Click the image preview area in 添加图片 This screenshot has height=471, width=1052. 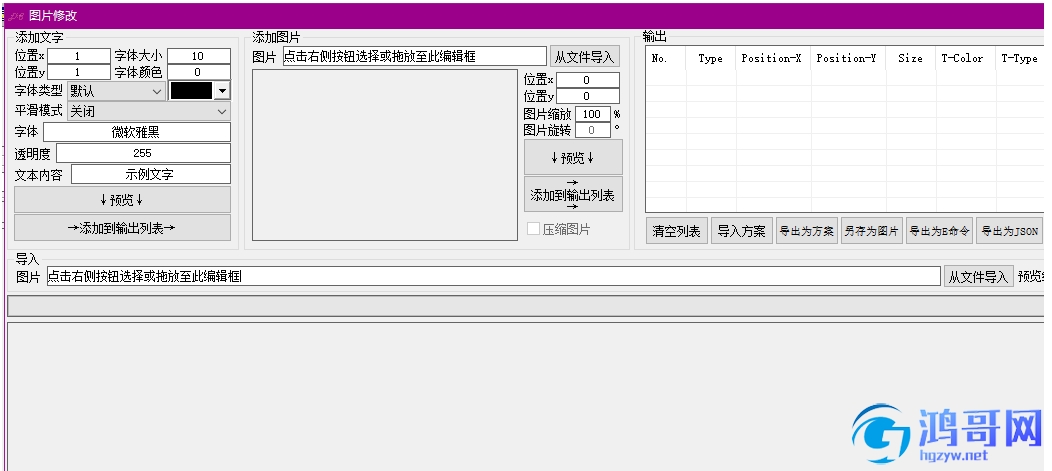coord(385,154)
